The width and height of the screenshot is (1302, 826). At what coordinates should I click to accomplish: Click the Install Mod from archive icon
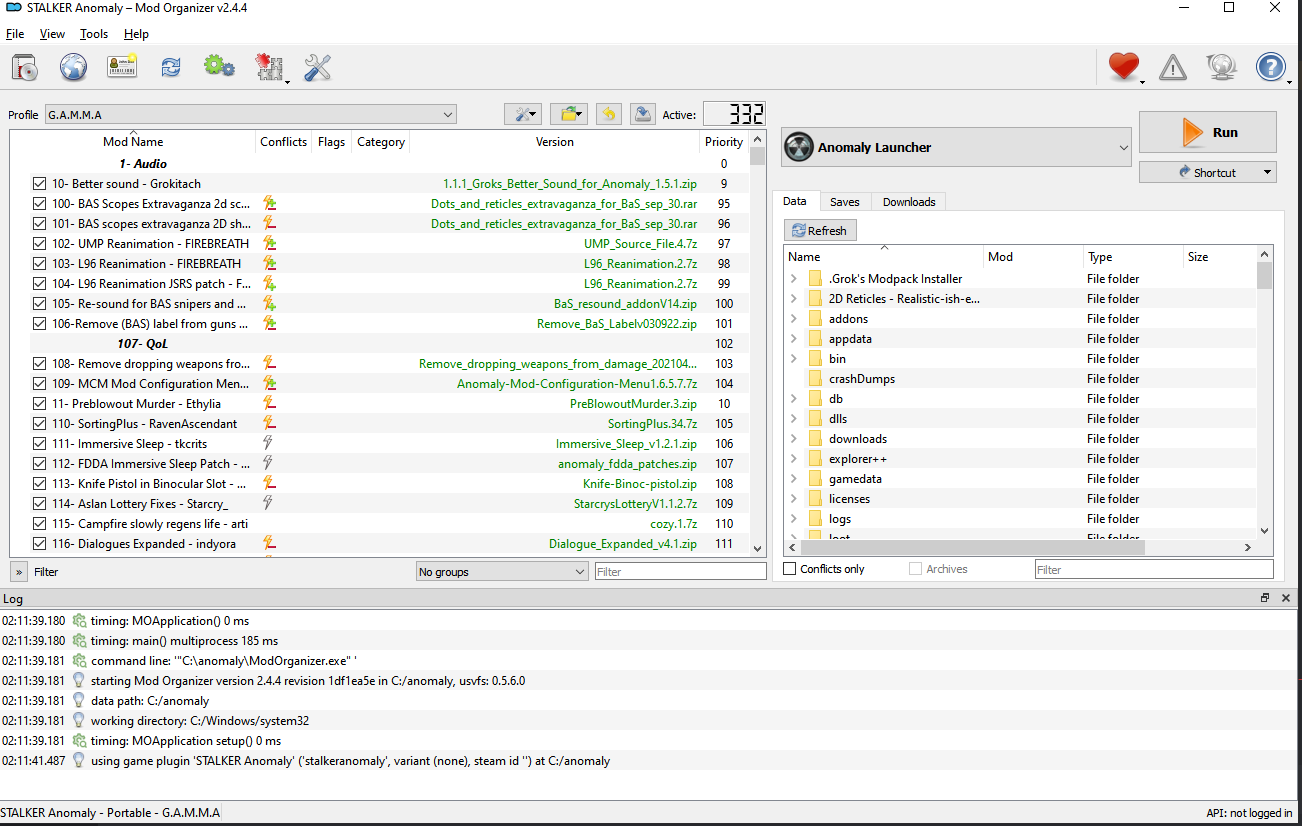(25, 68)
